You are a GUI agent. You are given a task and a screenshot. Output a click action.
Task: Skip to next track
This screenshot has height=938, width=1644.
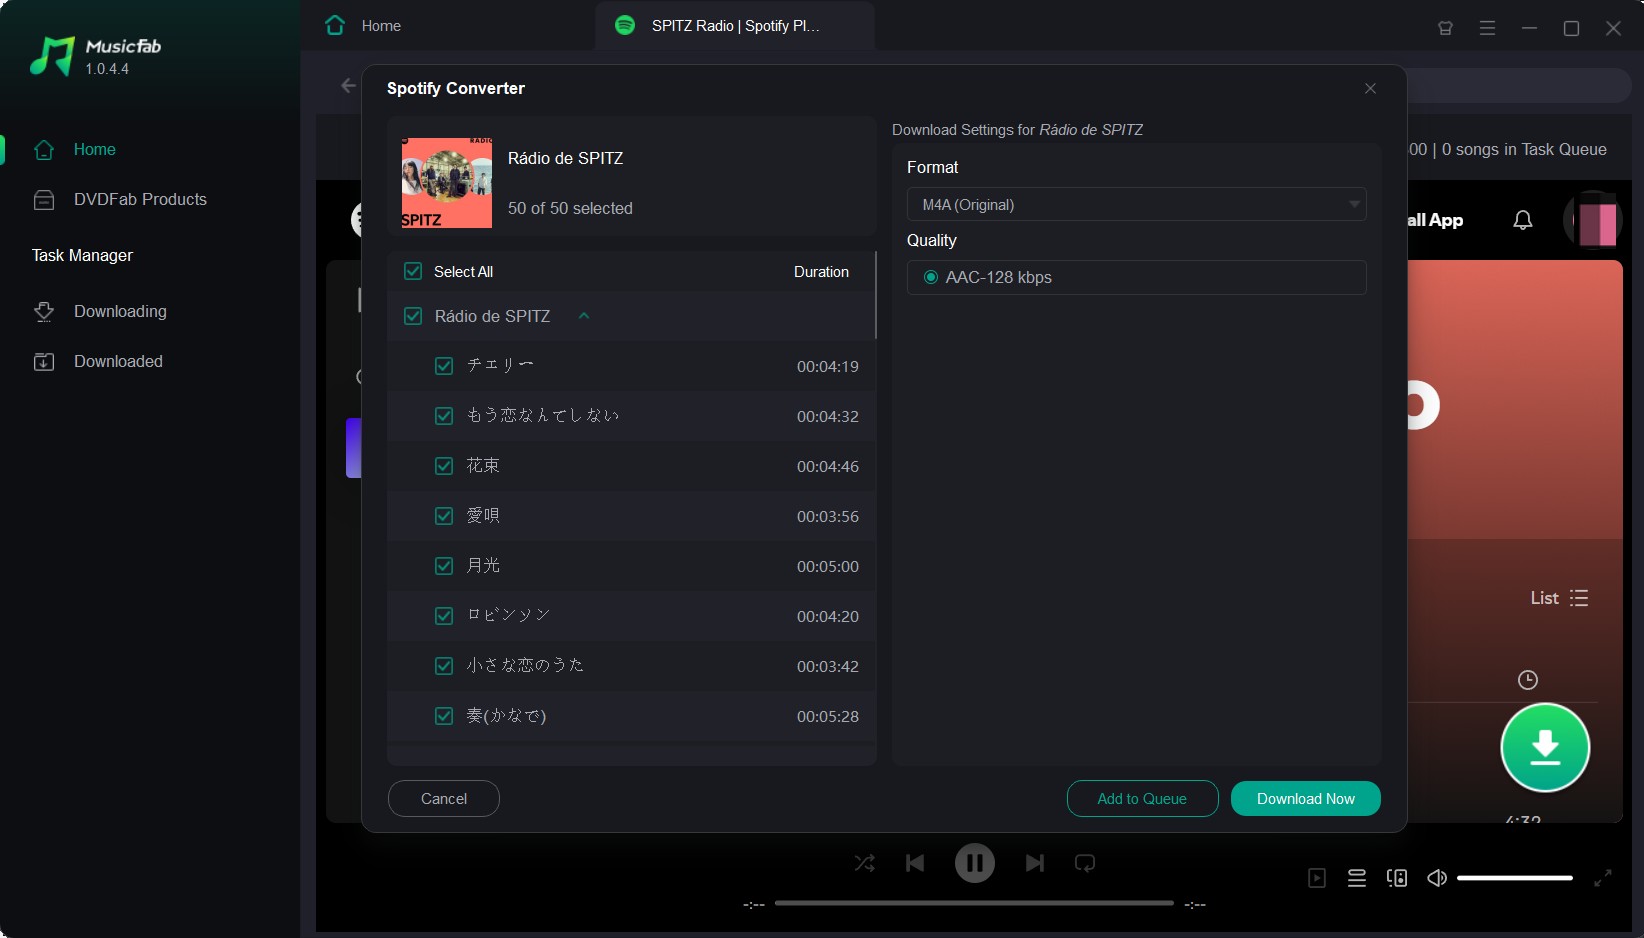click(x=1035, y=863)
